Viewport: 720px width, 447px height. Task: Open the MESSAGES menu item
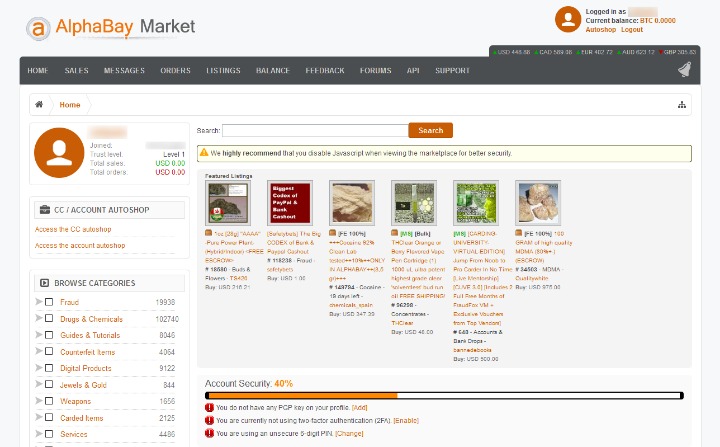(124, 70)
